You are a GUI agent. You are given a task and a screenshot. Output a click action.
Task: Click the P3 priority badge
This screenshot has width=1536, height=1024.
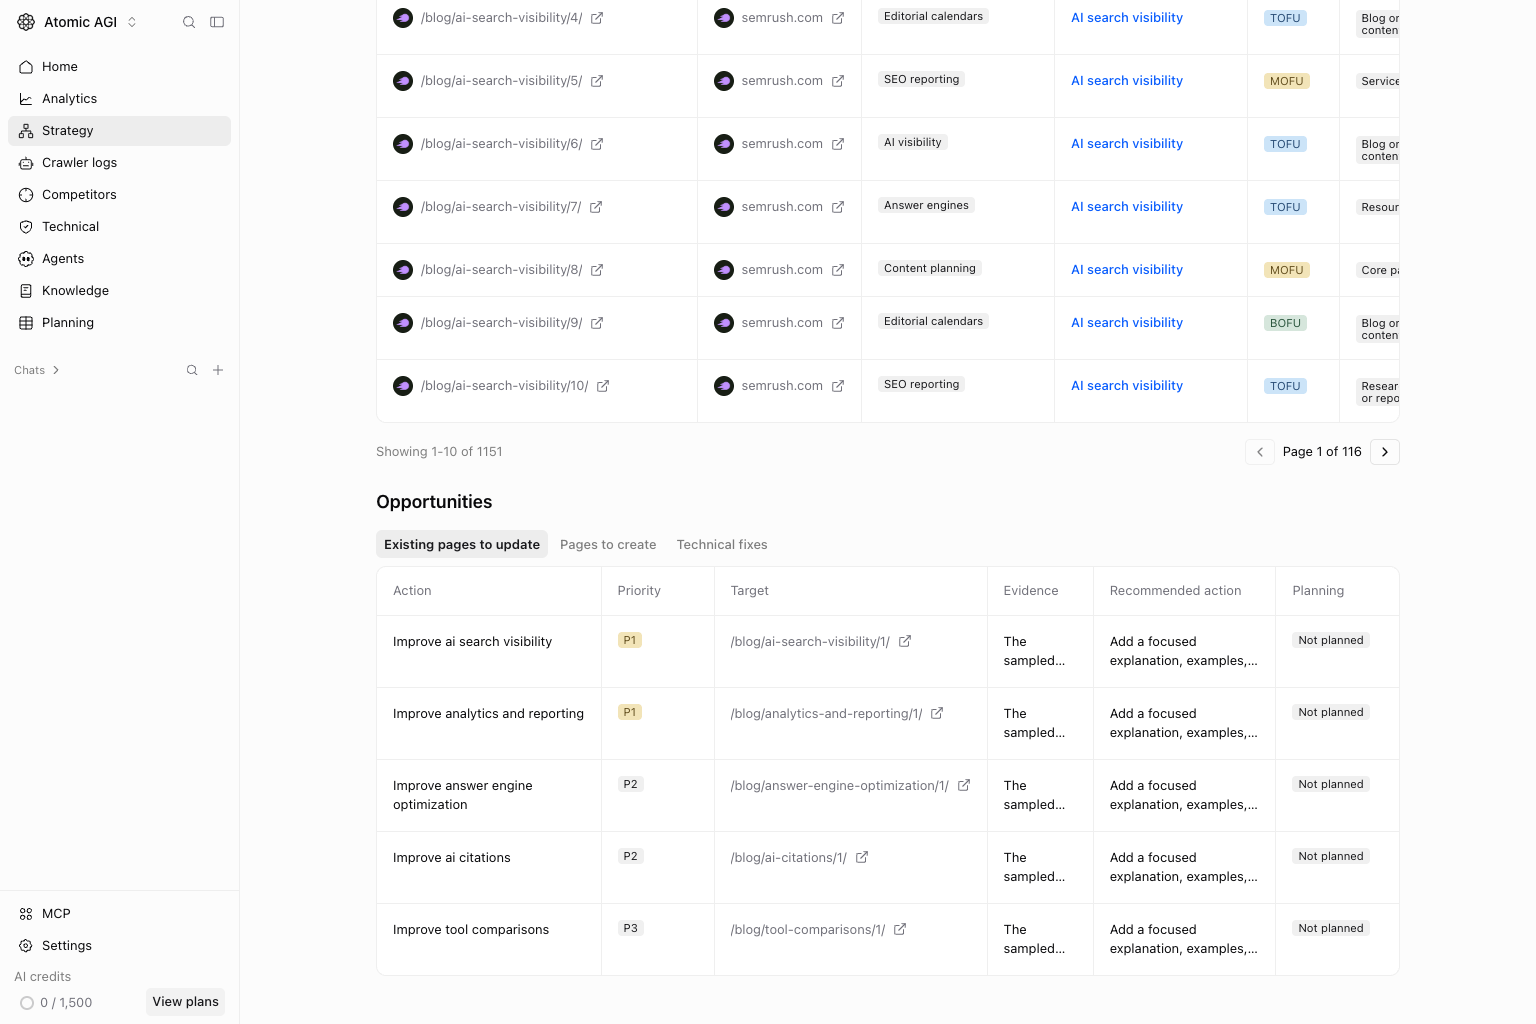630,929
